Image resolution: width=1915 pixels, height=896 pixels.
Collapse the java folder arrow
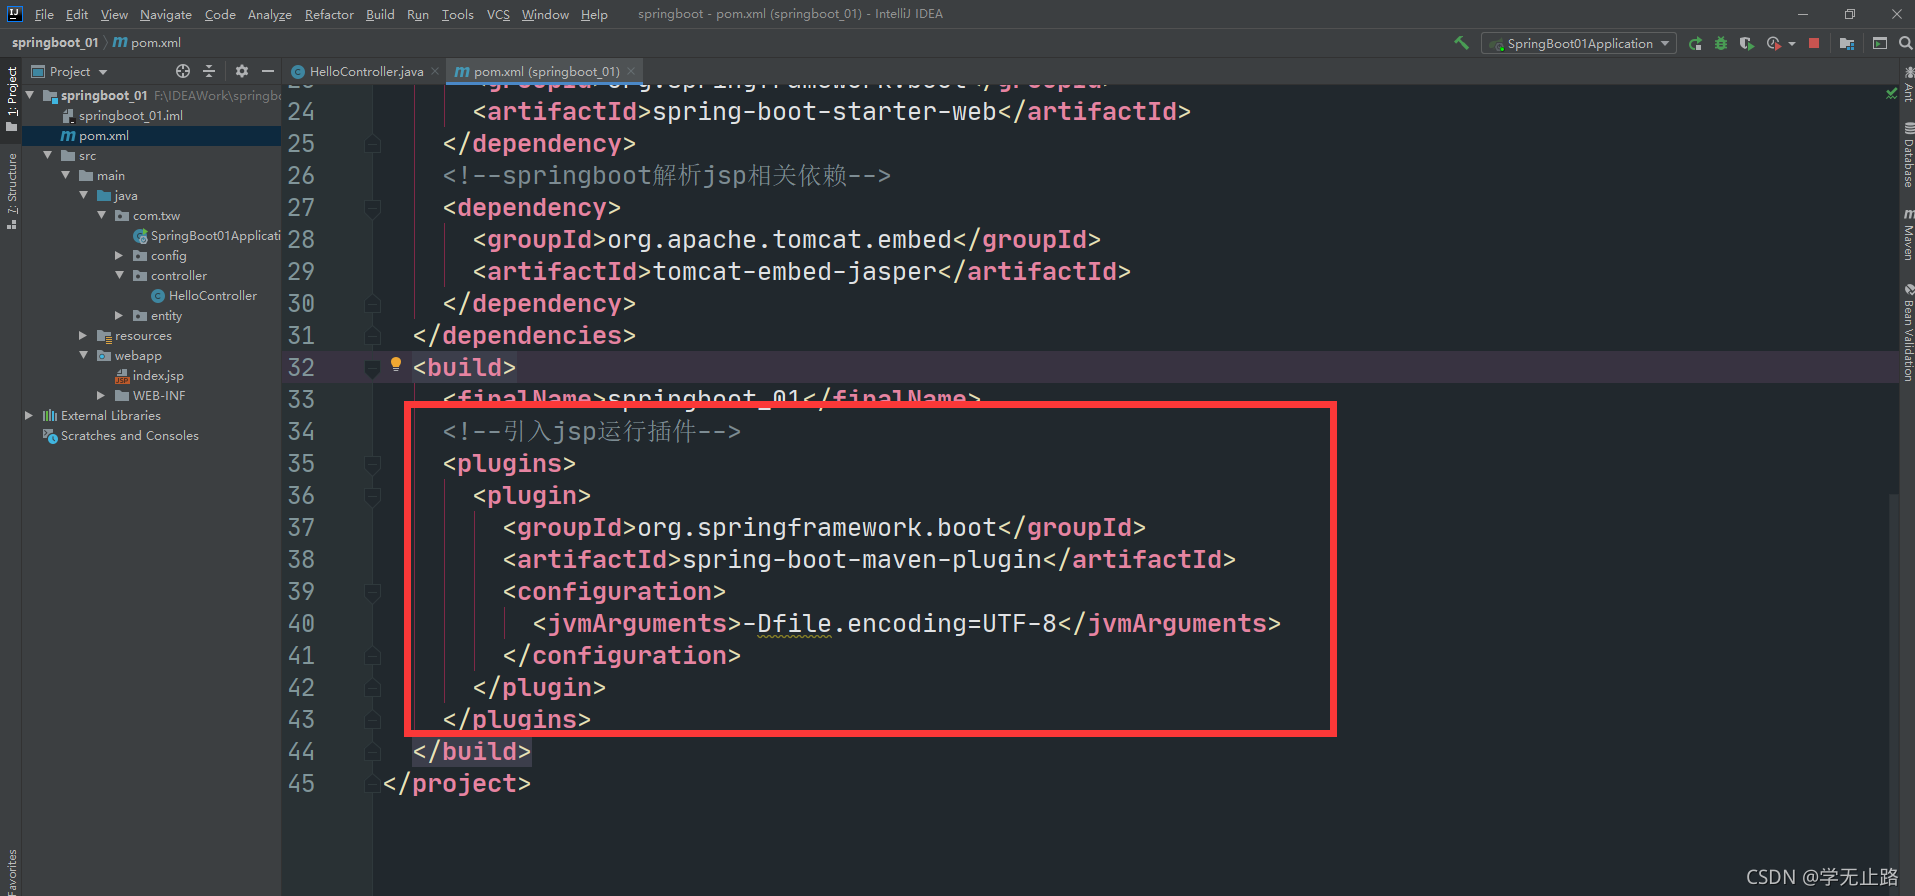tap(84, 195)
